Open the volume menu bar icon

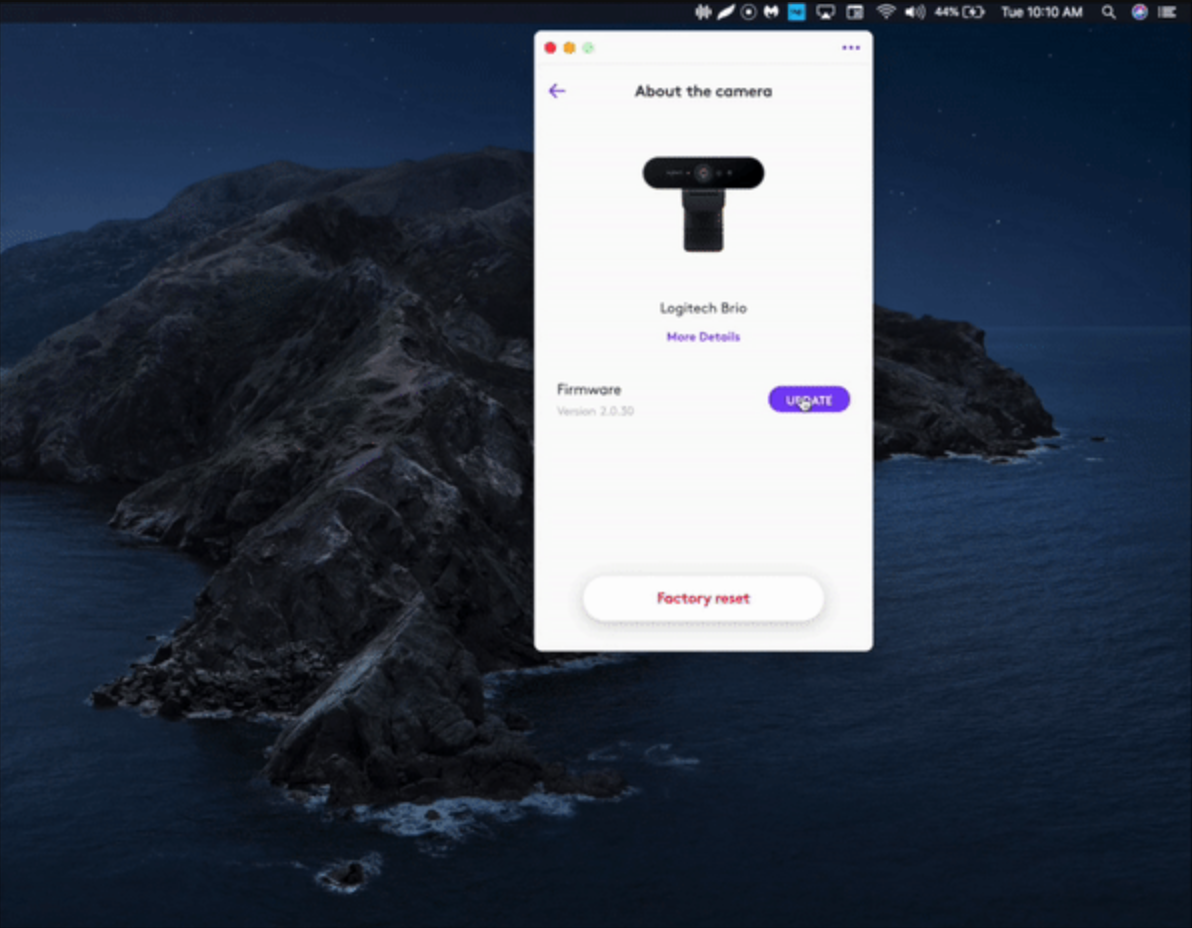[915, 11]
